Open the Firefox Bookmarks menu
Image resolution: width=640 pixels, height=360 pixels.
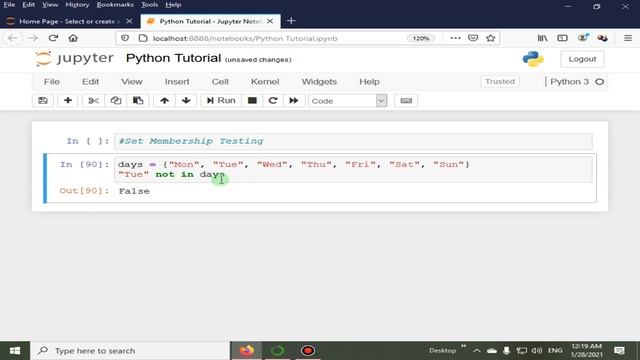click(115, 5)
